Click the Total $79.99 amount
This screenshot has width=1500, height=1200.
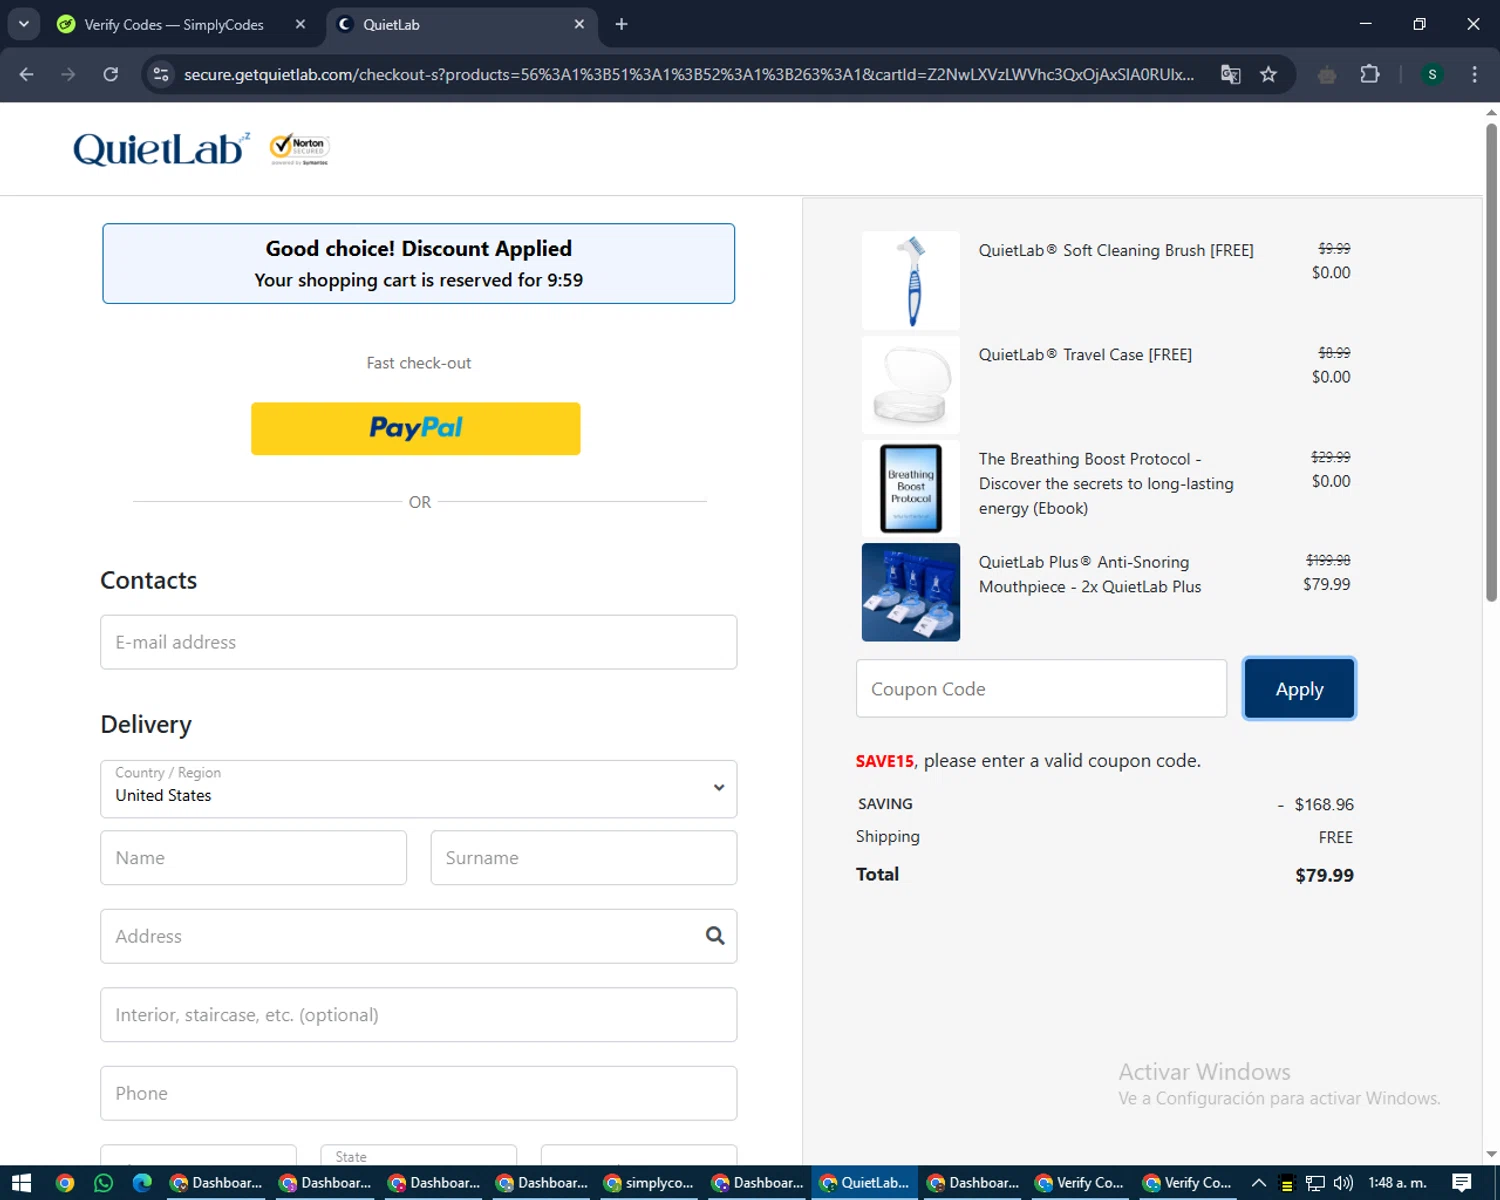point(1324,875)
